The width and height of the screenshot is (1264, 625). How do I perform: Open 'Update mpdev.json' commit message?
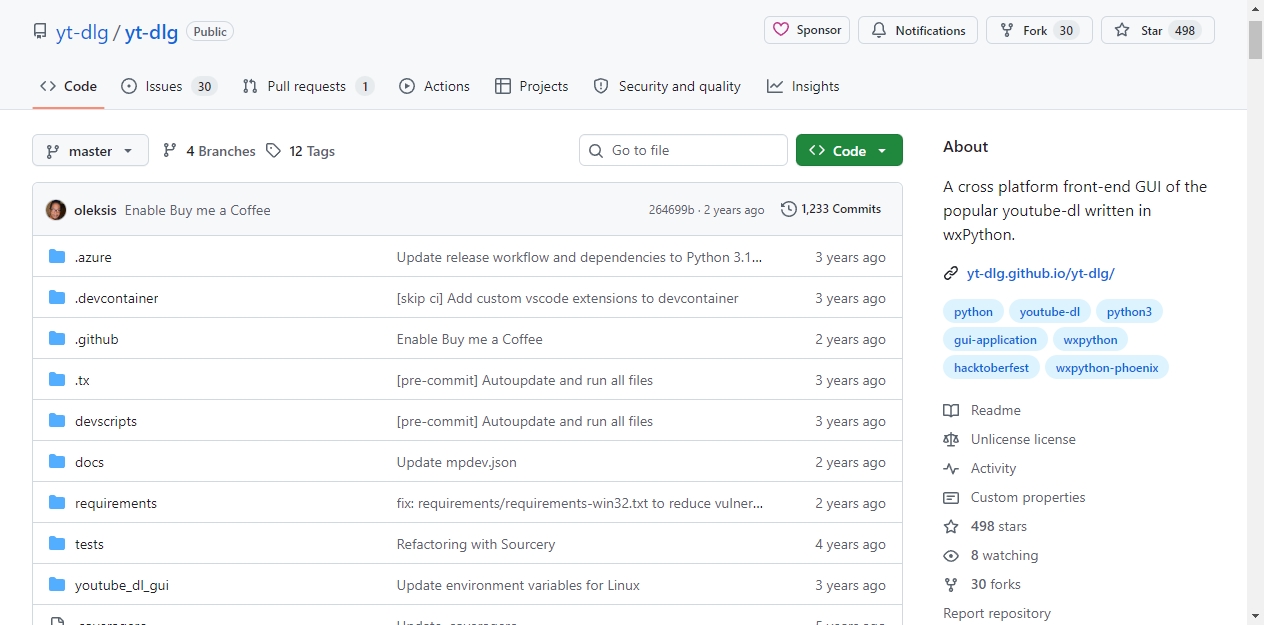point(457,462)
